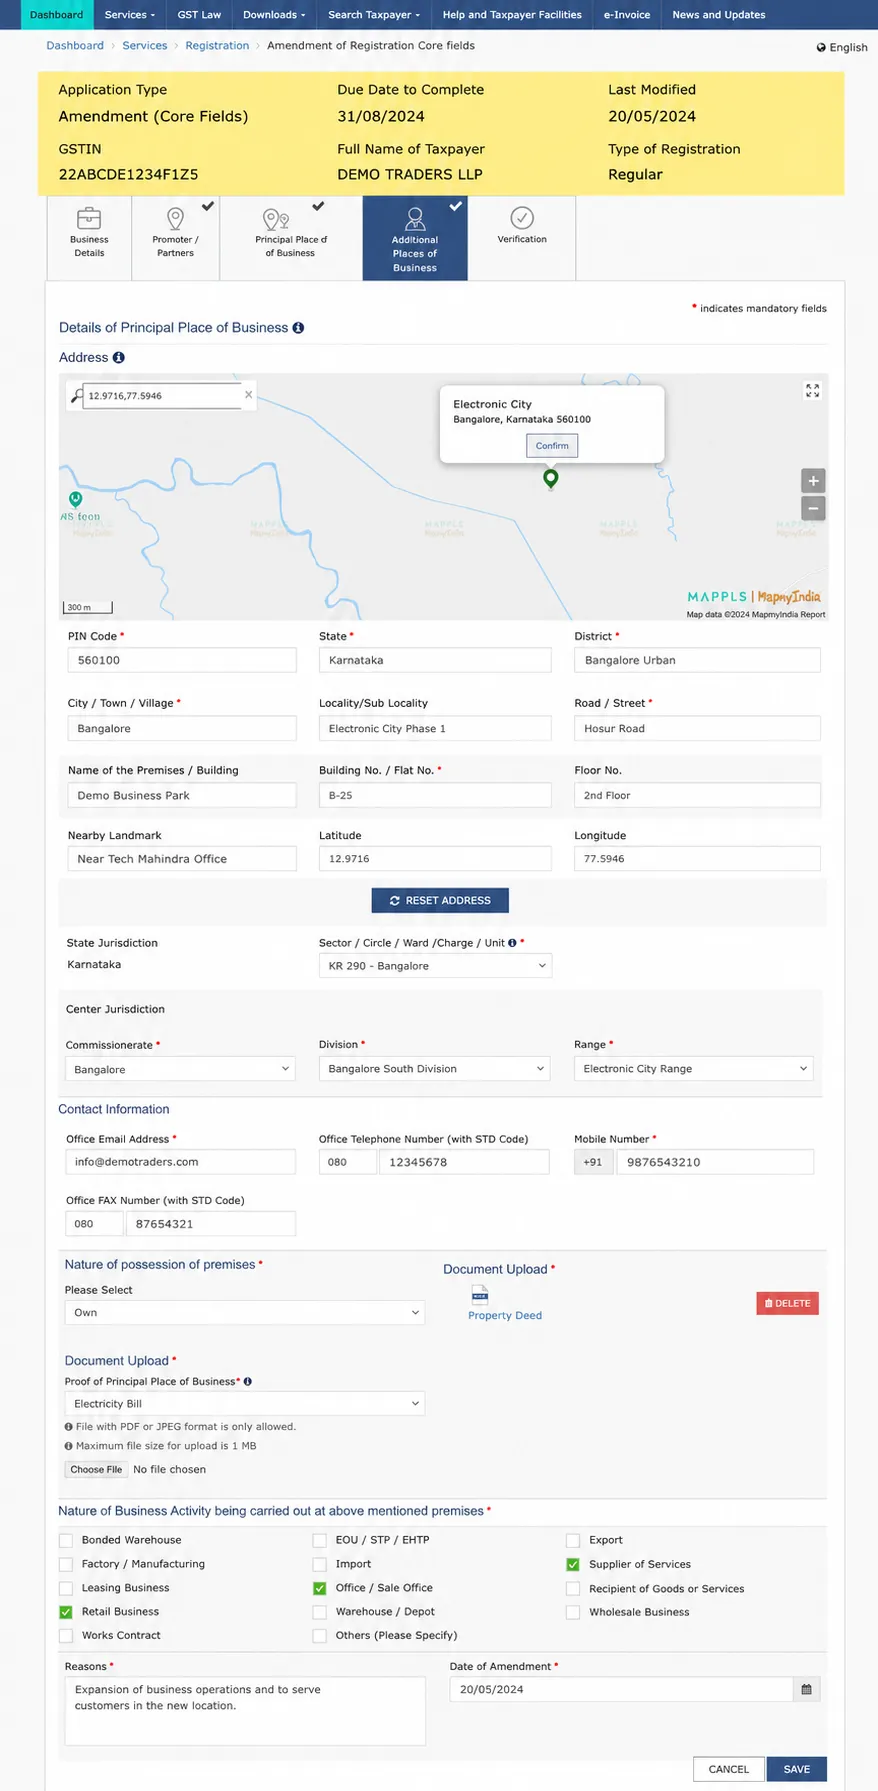This screenshot has height=1791, width=878.
Task: Open the Date of Amendment calendar picker
Action: 806,1690
